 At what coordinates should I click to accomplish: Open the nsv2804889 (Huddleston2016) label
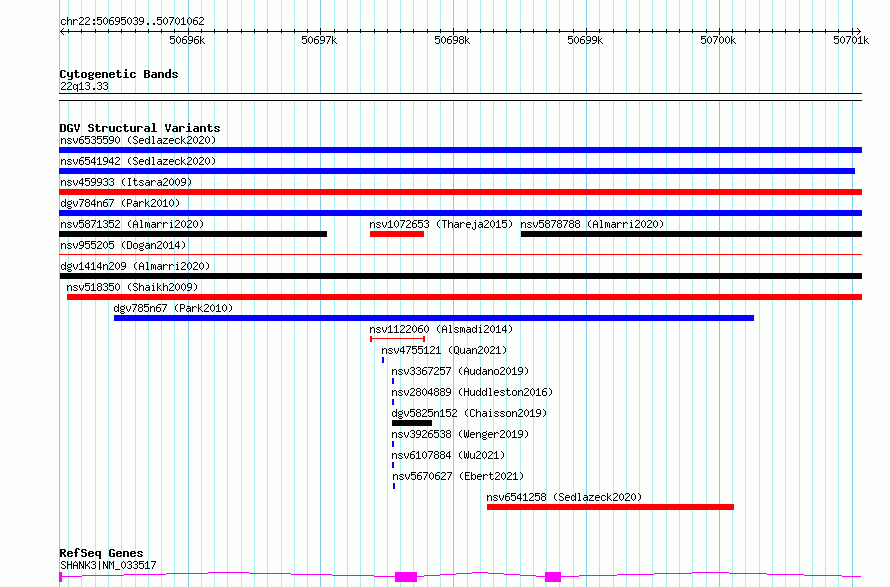[472, 392]
